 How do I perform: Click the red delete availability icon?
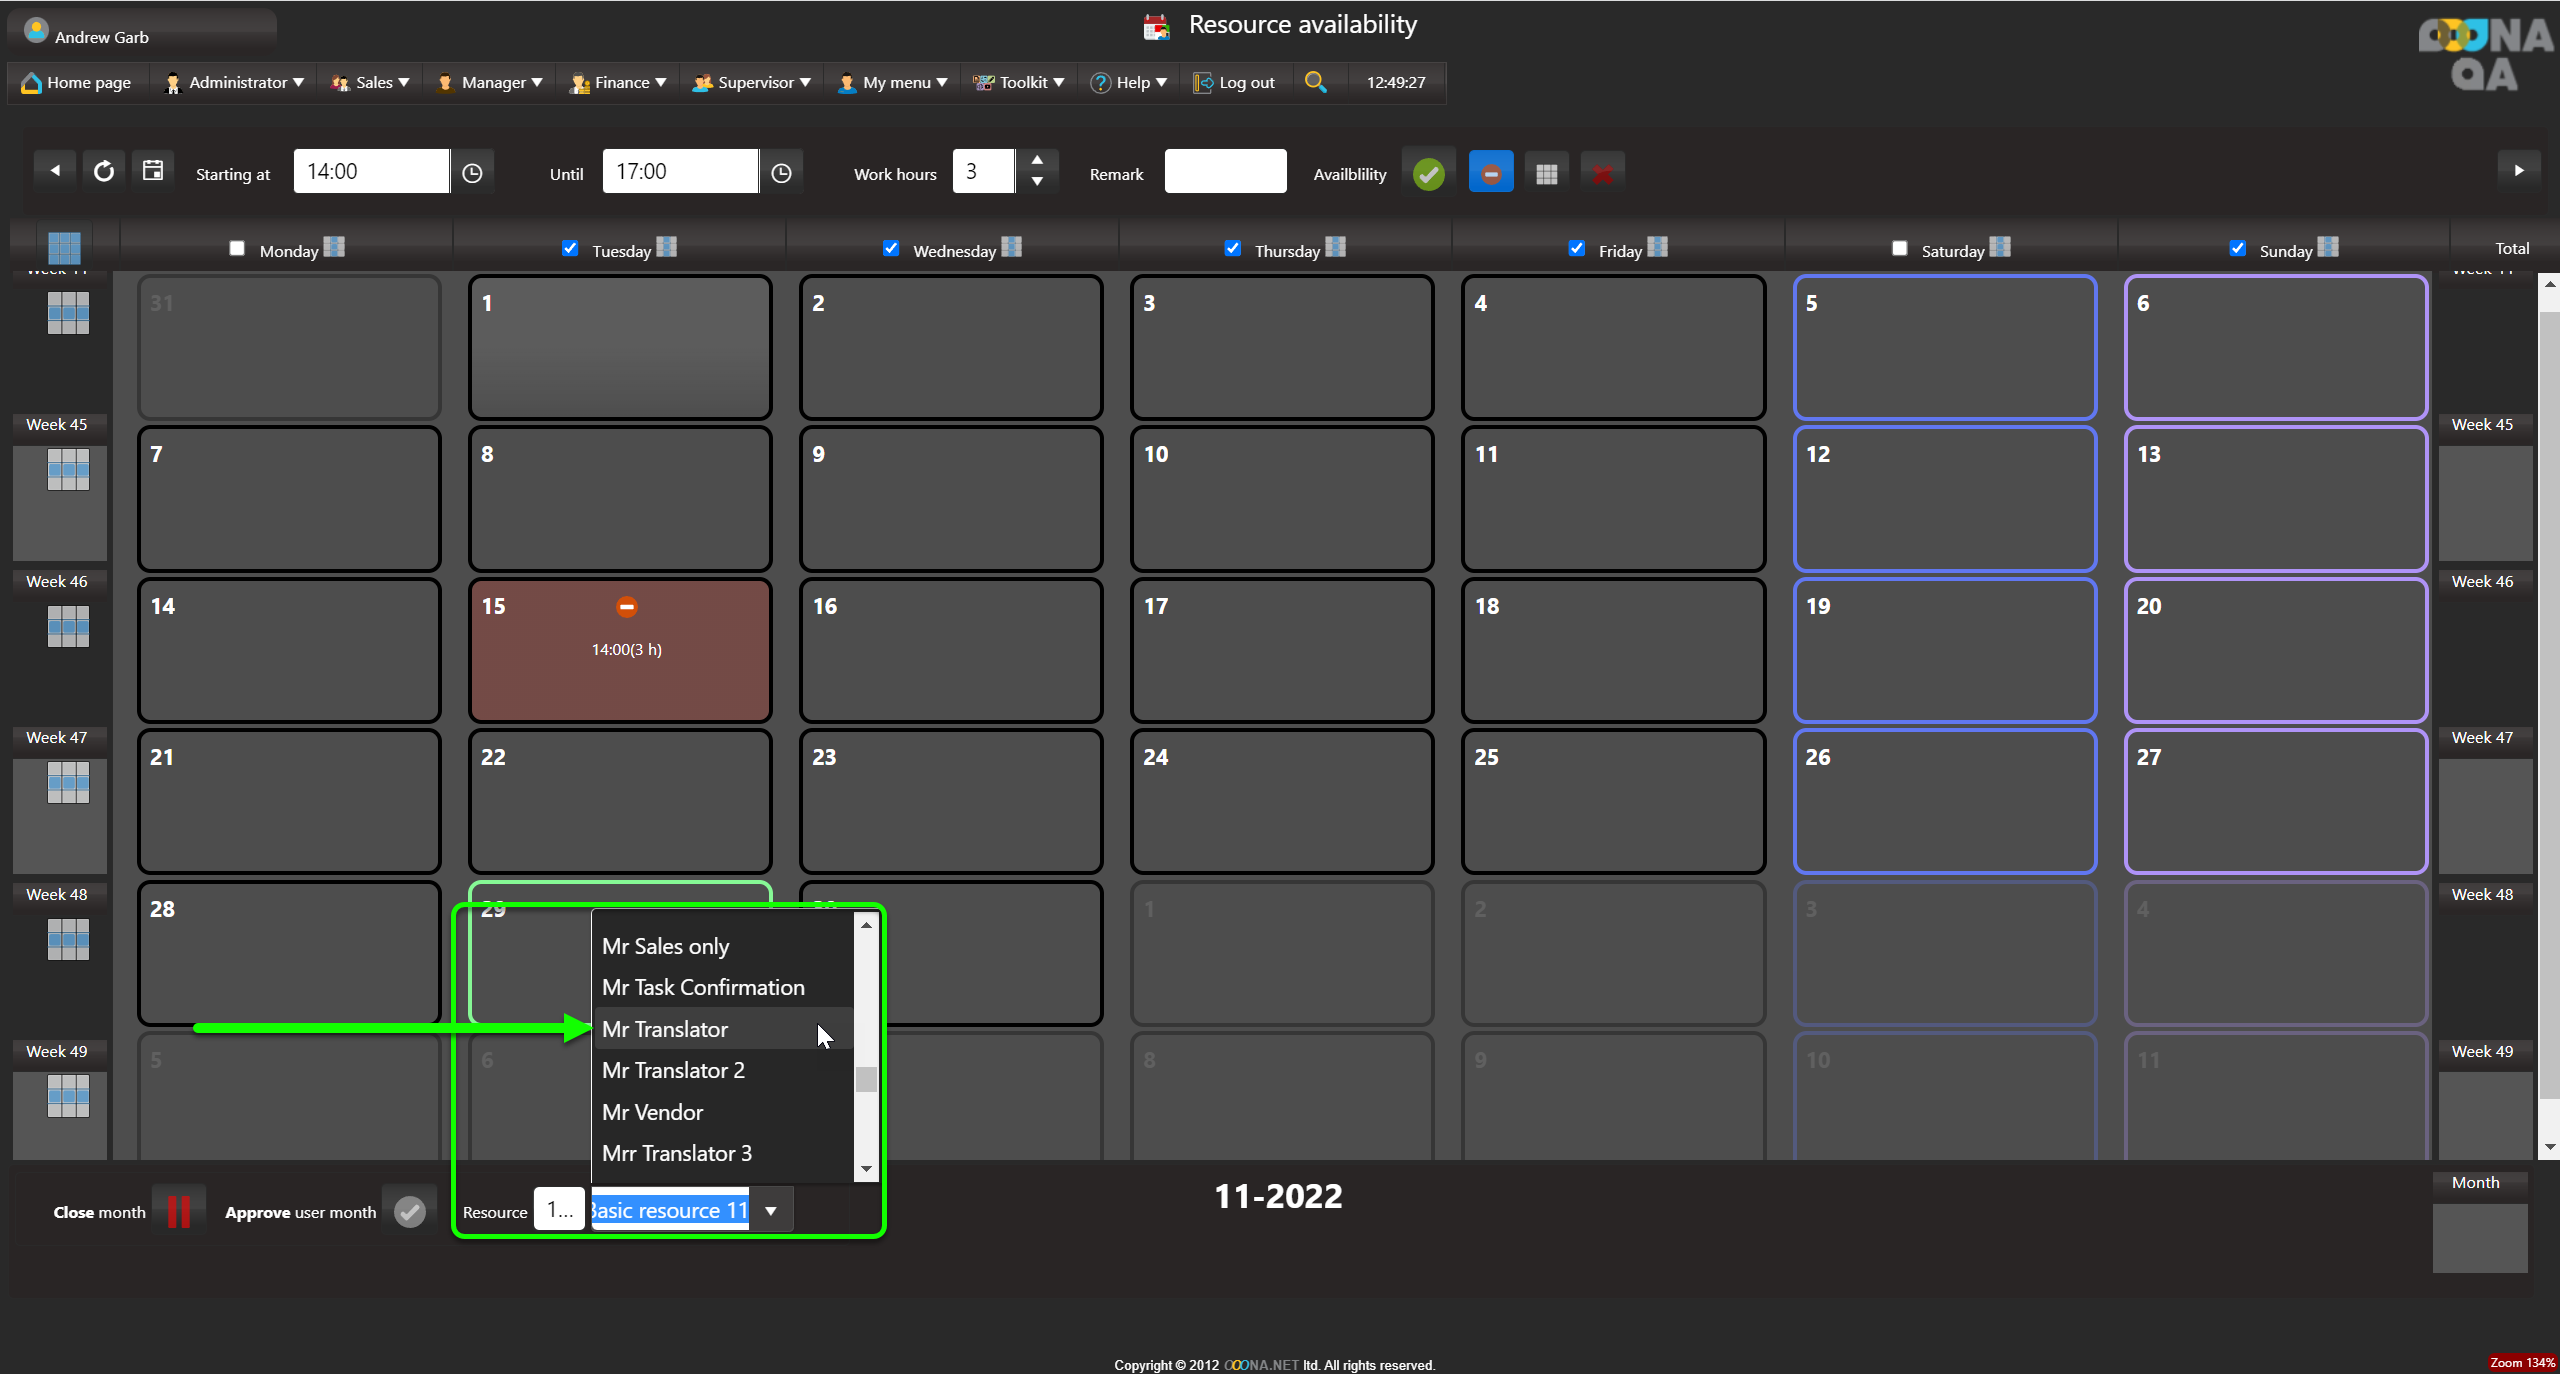click(x=1602, y=174)
